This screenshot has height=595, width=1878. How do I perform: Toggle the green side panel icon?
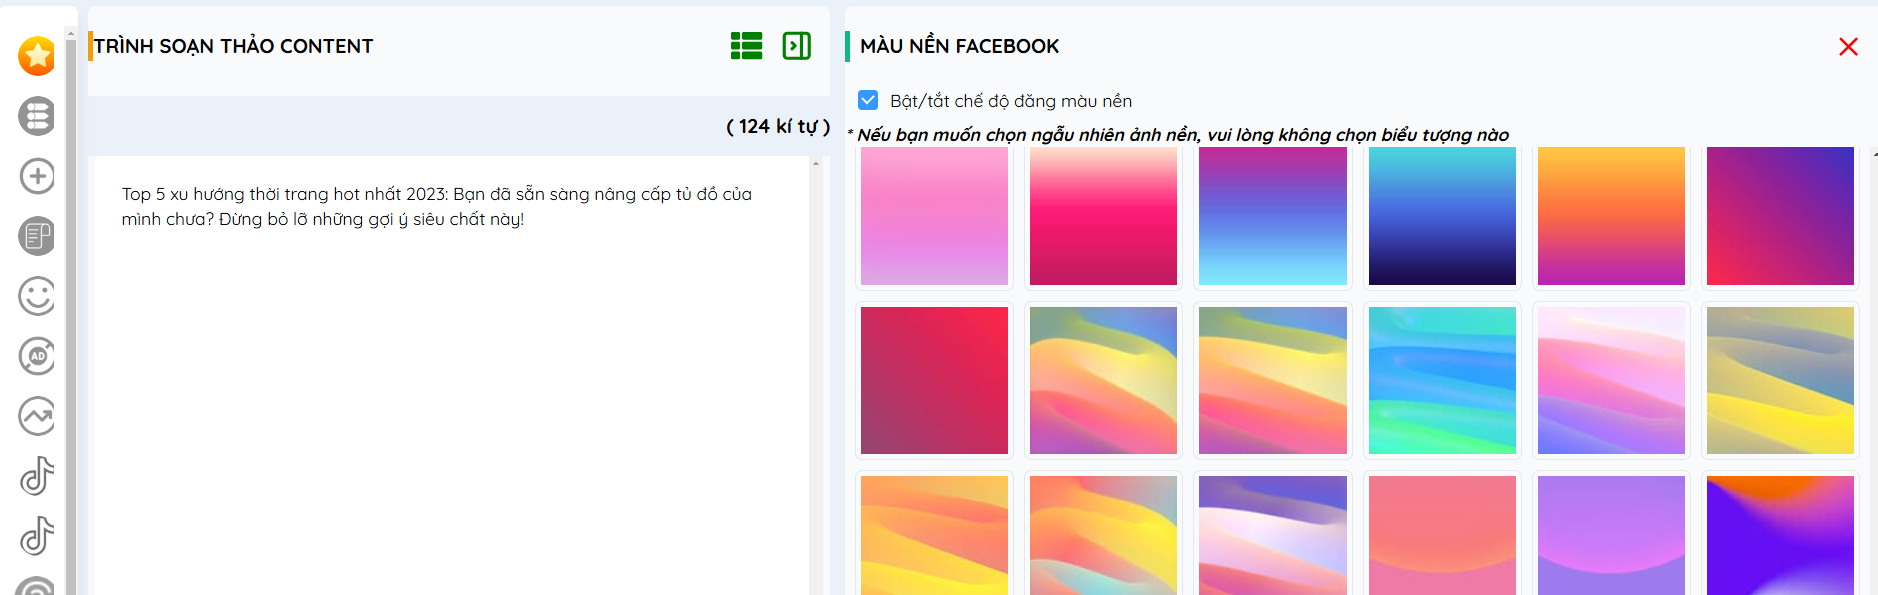(797, 46)
